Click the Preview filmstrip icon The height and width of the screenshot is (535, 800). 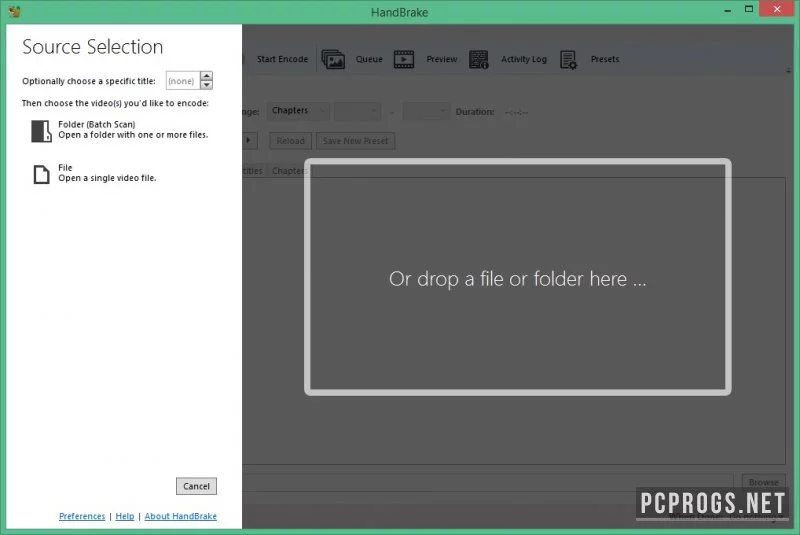coord(404,59)
